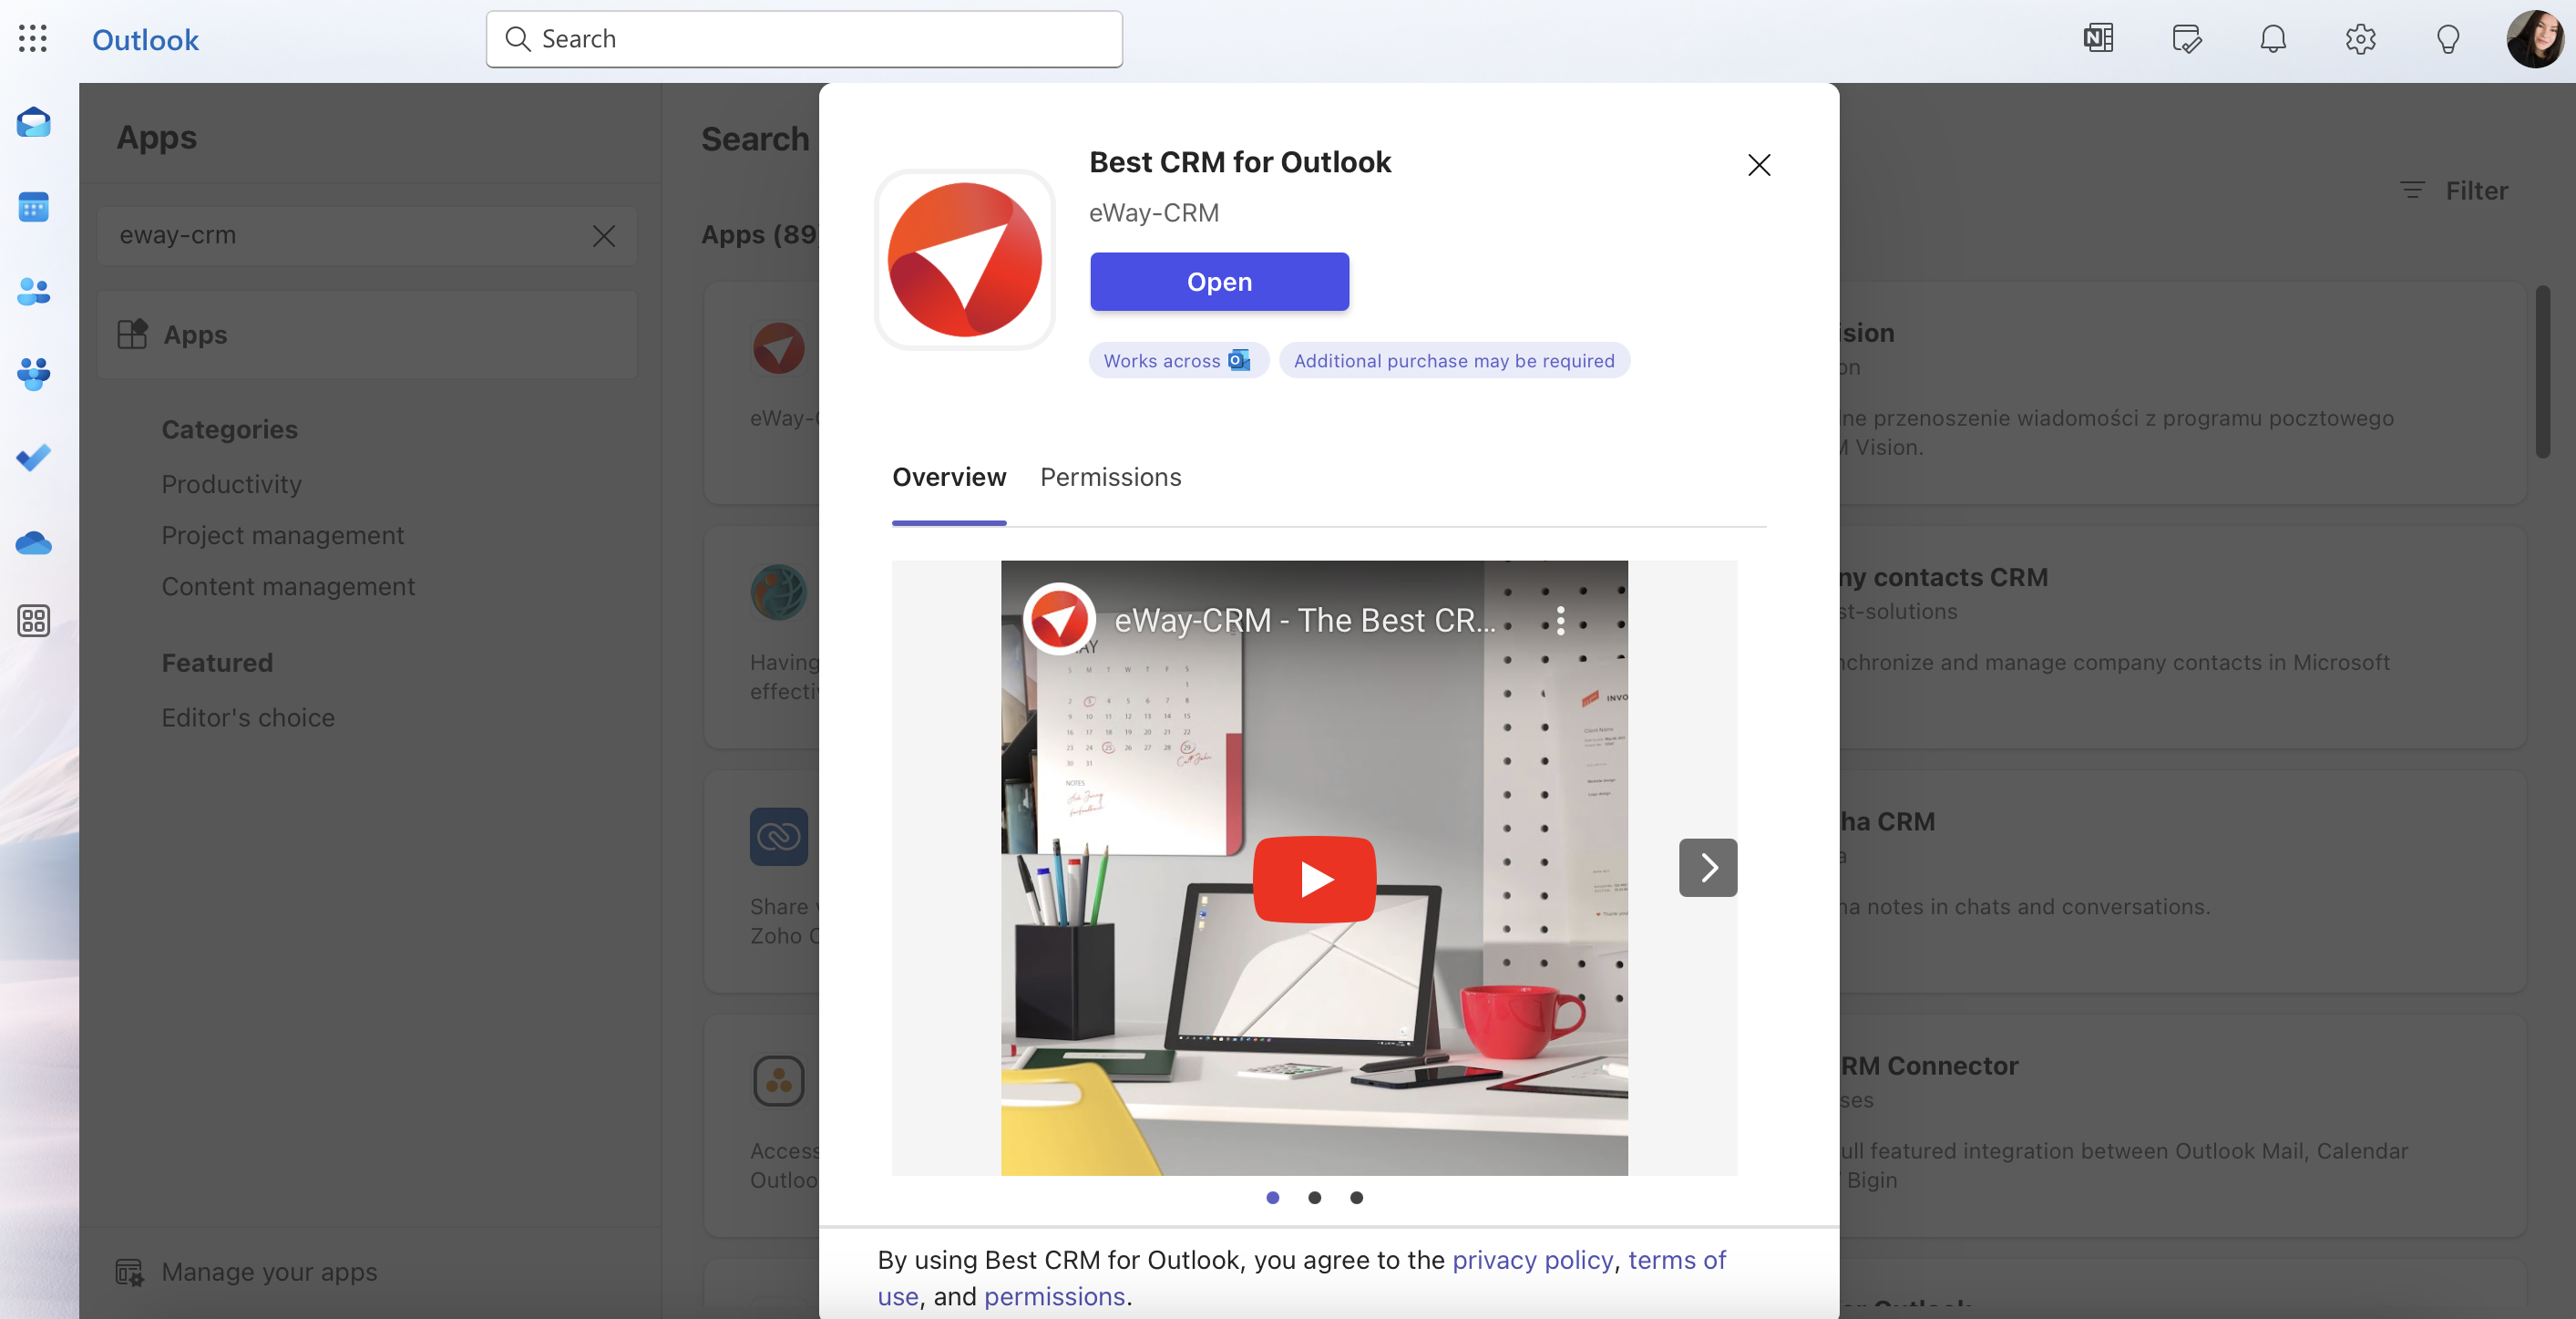Switch to the Permissions tab

pos(1110,476)
